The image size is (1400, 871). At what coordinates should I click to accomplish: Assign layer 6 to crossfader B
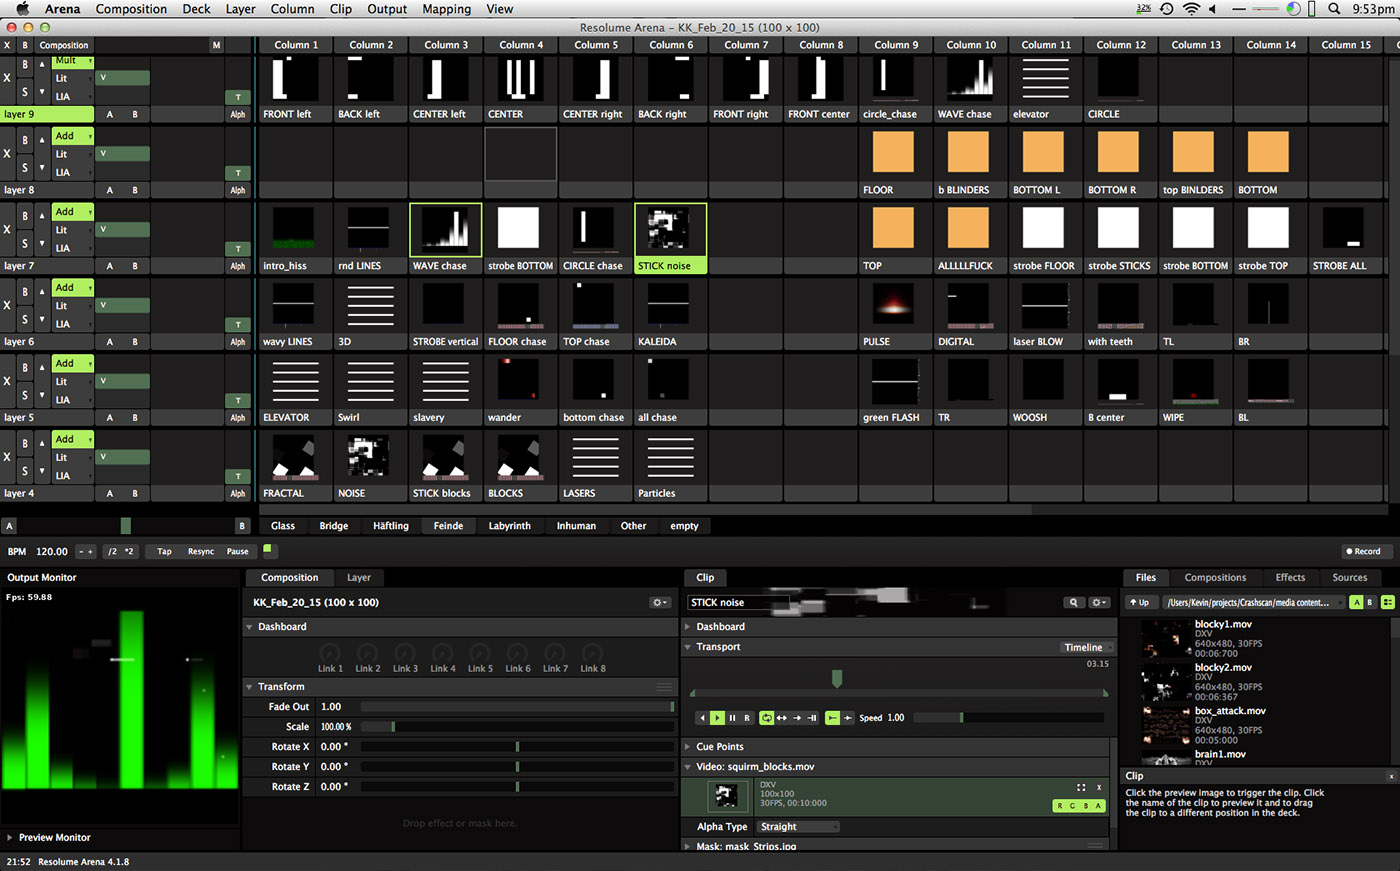(135, 342)
